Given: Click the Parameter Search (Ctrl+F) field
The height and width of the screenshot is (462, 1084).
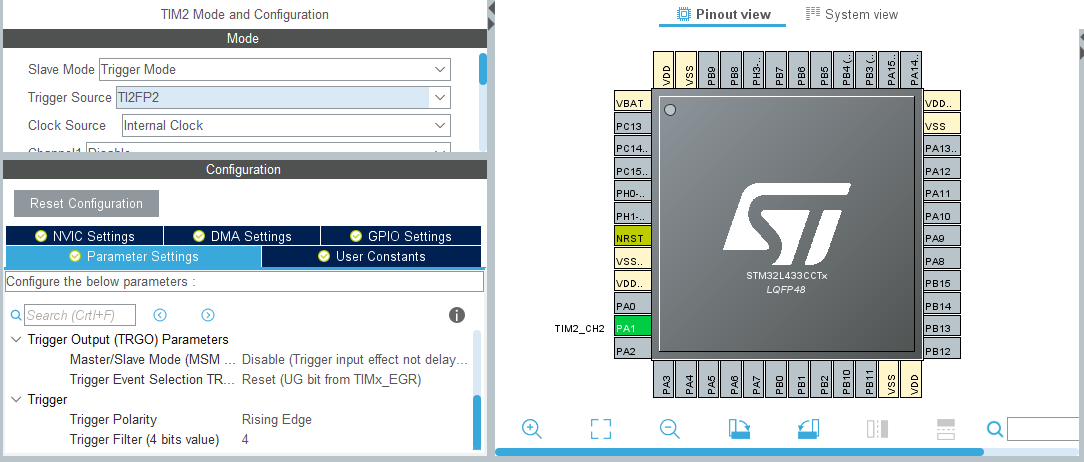Looking at the screenshot, I should pos(80,315).
